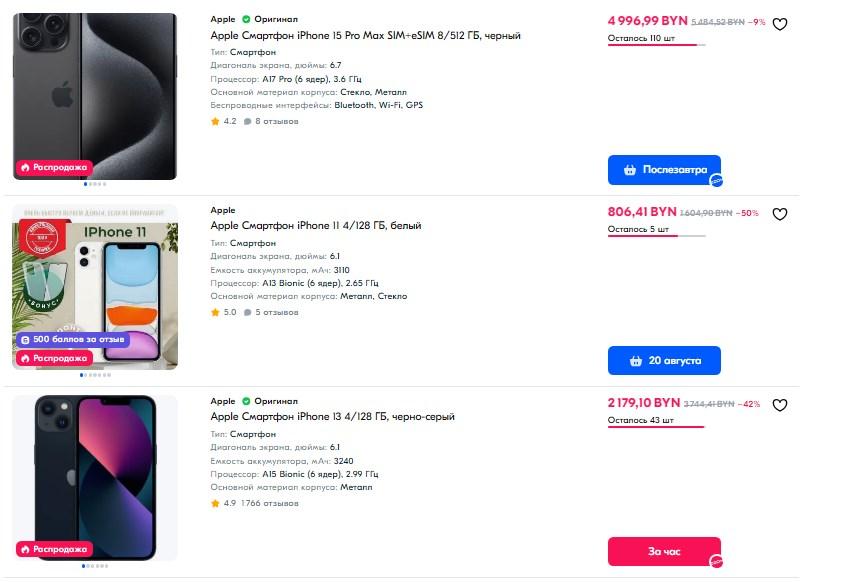
Task: Click star rating 4.2 of iPhone 15
Action: tap(215, 121)
